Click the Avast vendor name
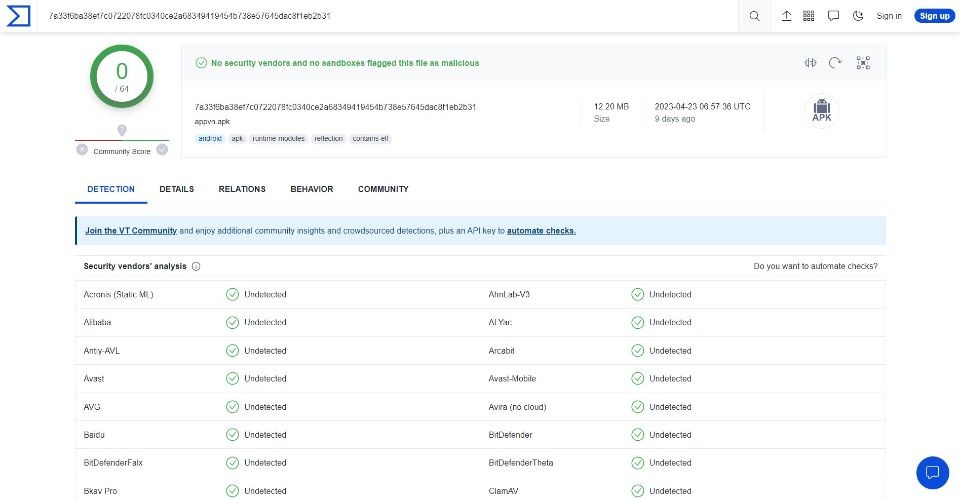 click(94, 379)
